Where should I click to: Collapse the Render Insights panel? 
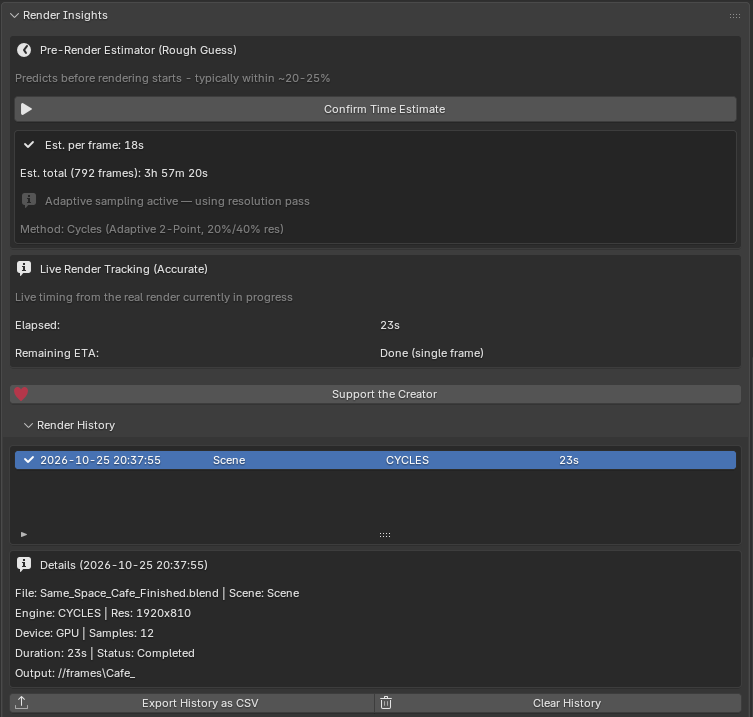coord(14,15)
